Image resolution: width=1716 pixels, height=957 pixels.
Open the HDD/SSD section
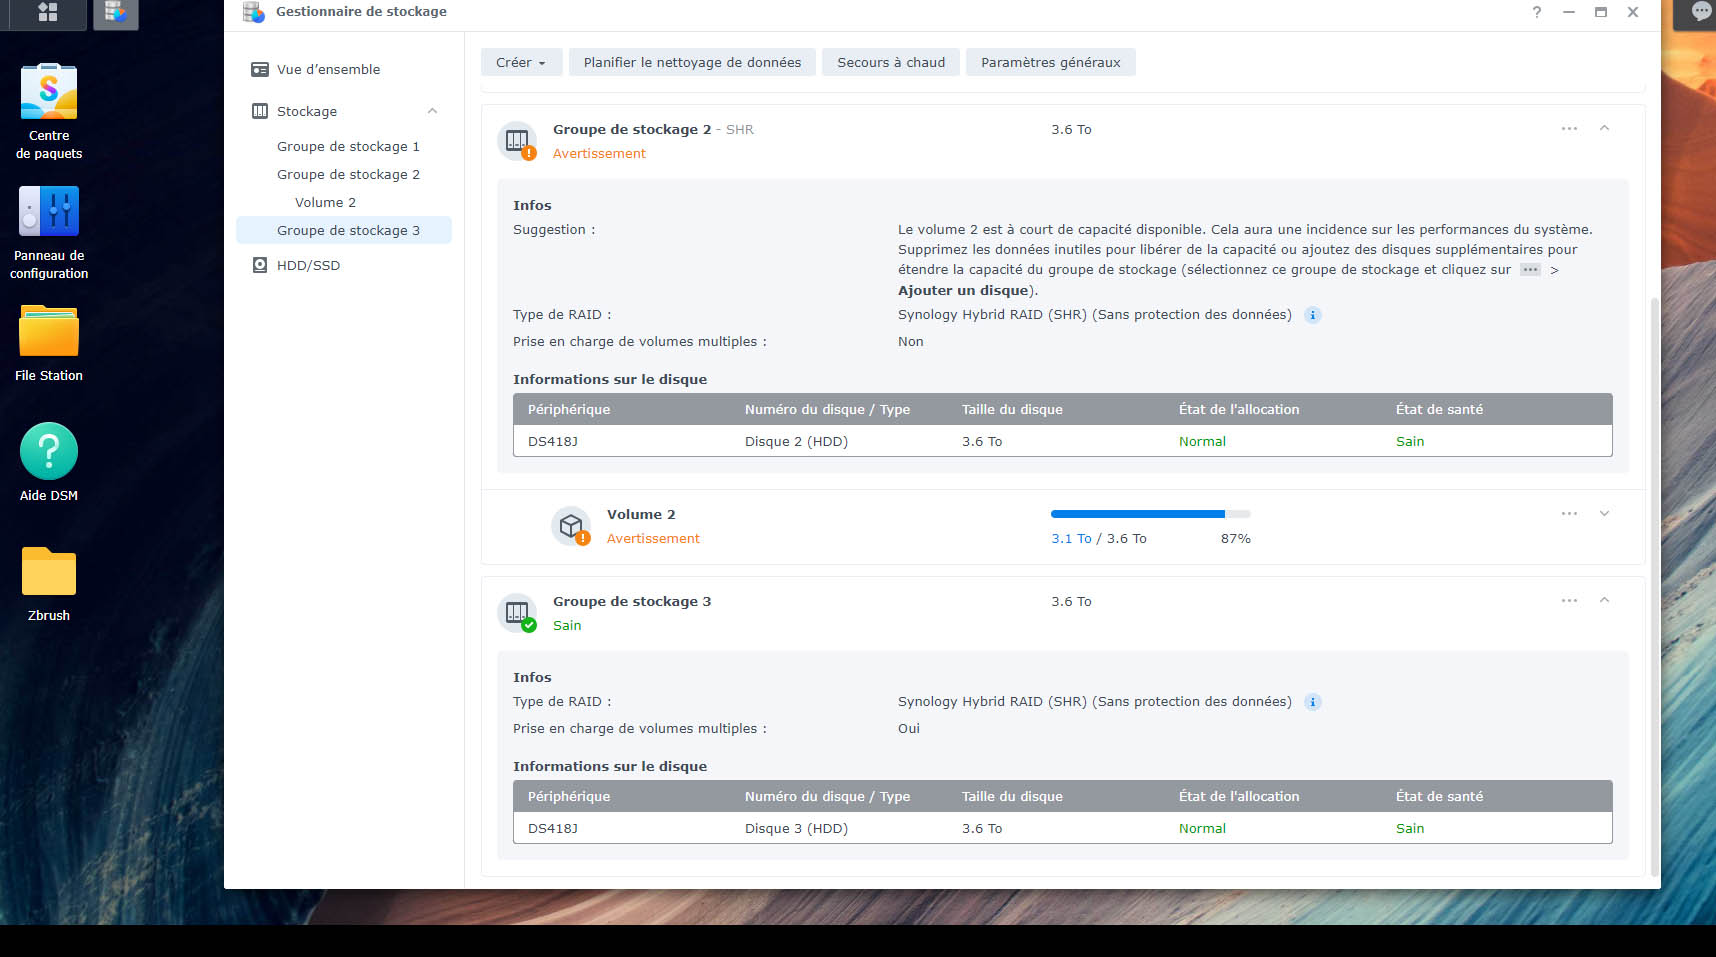(308, 265)
